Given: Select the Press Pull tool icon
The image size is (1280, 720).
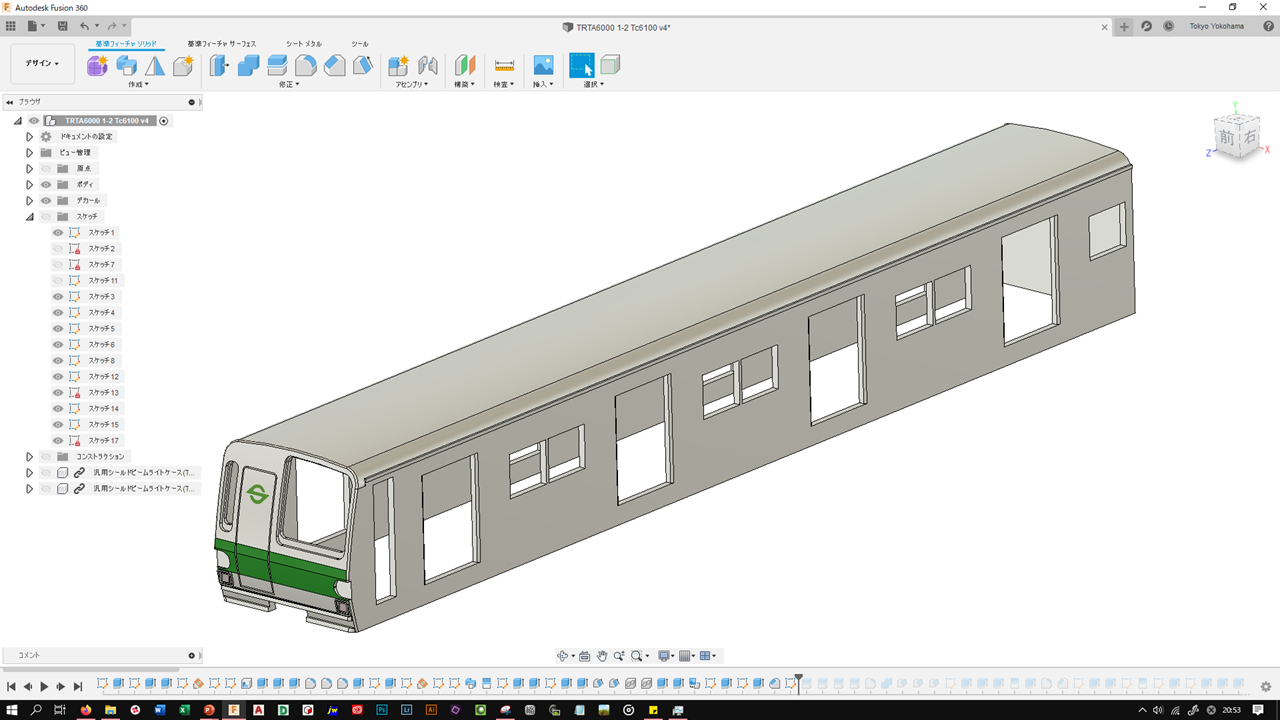Looking at the screenshot, I should pyautogui.click(x=219, y=66).
